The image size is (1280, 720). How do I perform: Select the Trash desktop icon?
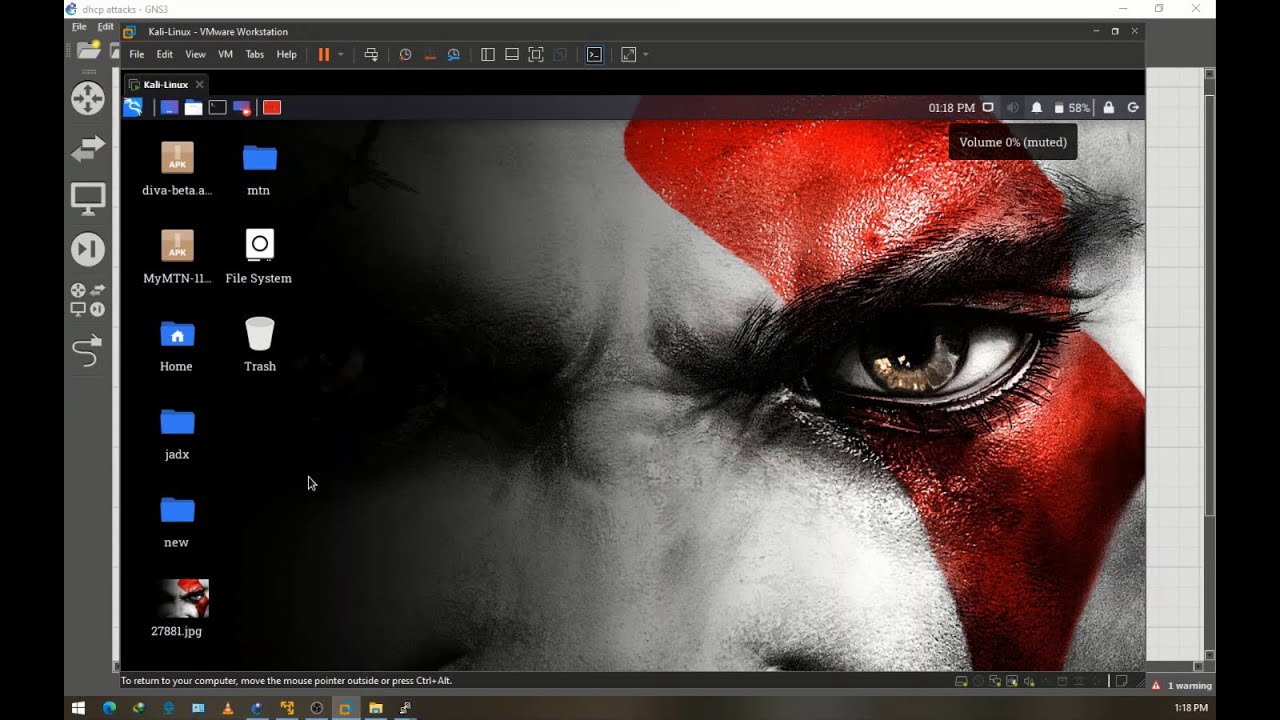[x=259, y=344]
